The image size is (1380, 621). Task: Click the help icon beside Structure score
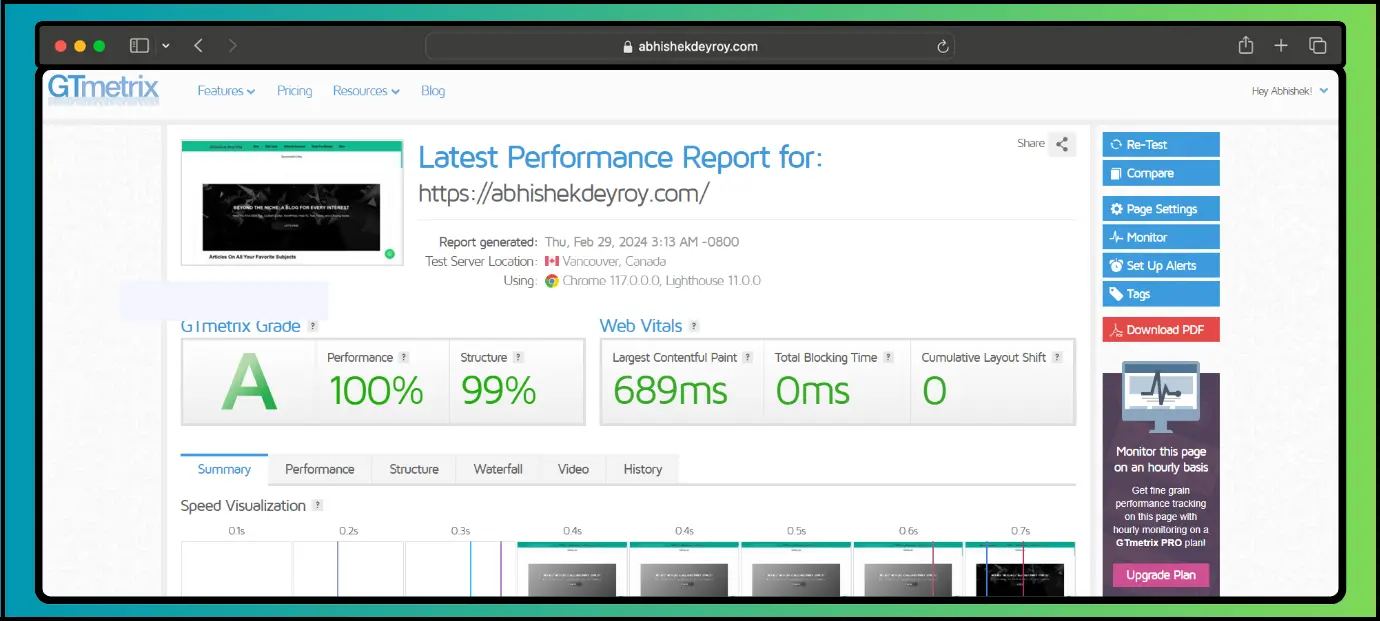(518, 357)
